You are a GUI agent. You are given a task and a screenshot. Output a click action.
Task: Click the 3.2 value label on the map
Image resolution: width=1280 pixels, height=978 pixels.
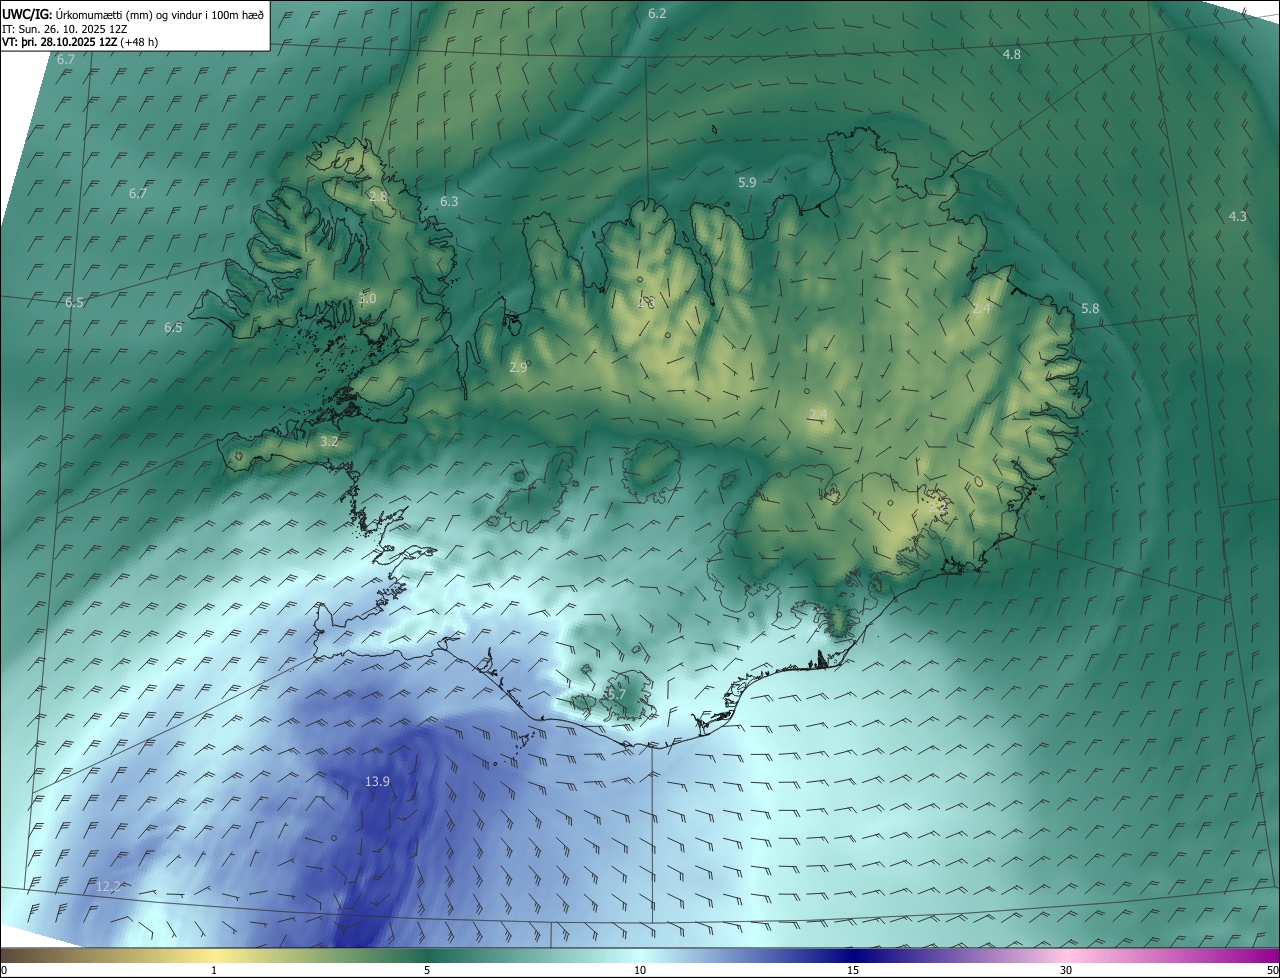tap(329, 441)
